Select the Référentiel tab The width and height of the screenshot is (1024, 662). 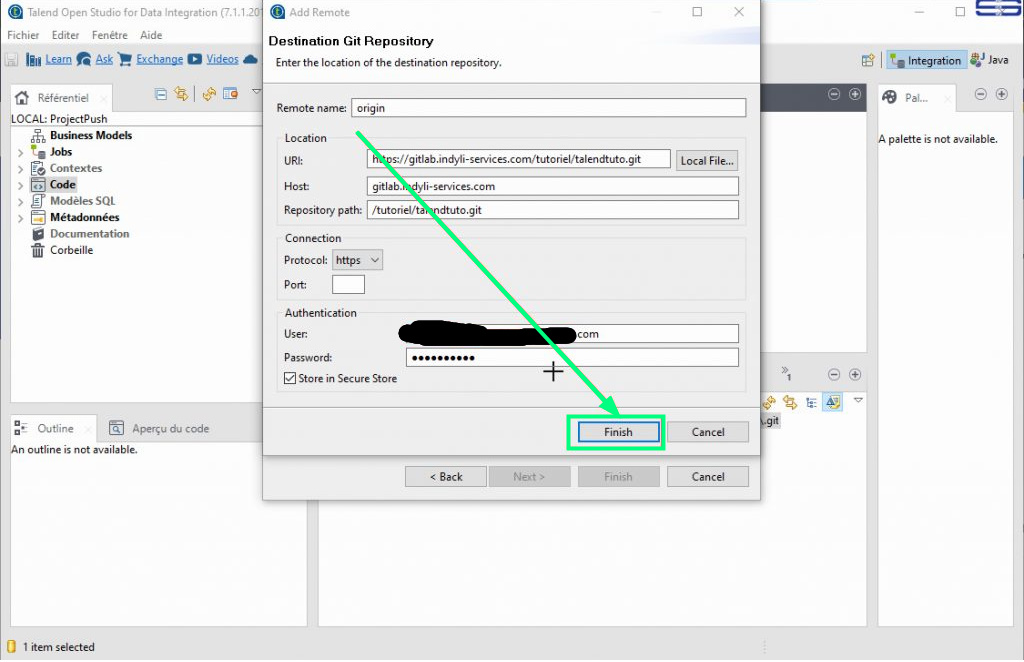tap(63, 98)
